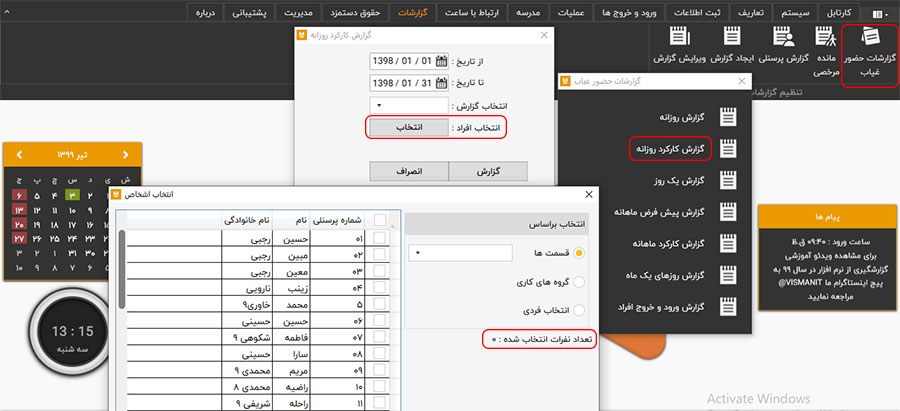Select day ۱۳ in the تیر calendar
The image size is (900, 411).
click(19, 210)
